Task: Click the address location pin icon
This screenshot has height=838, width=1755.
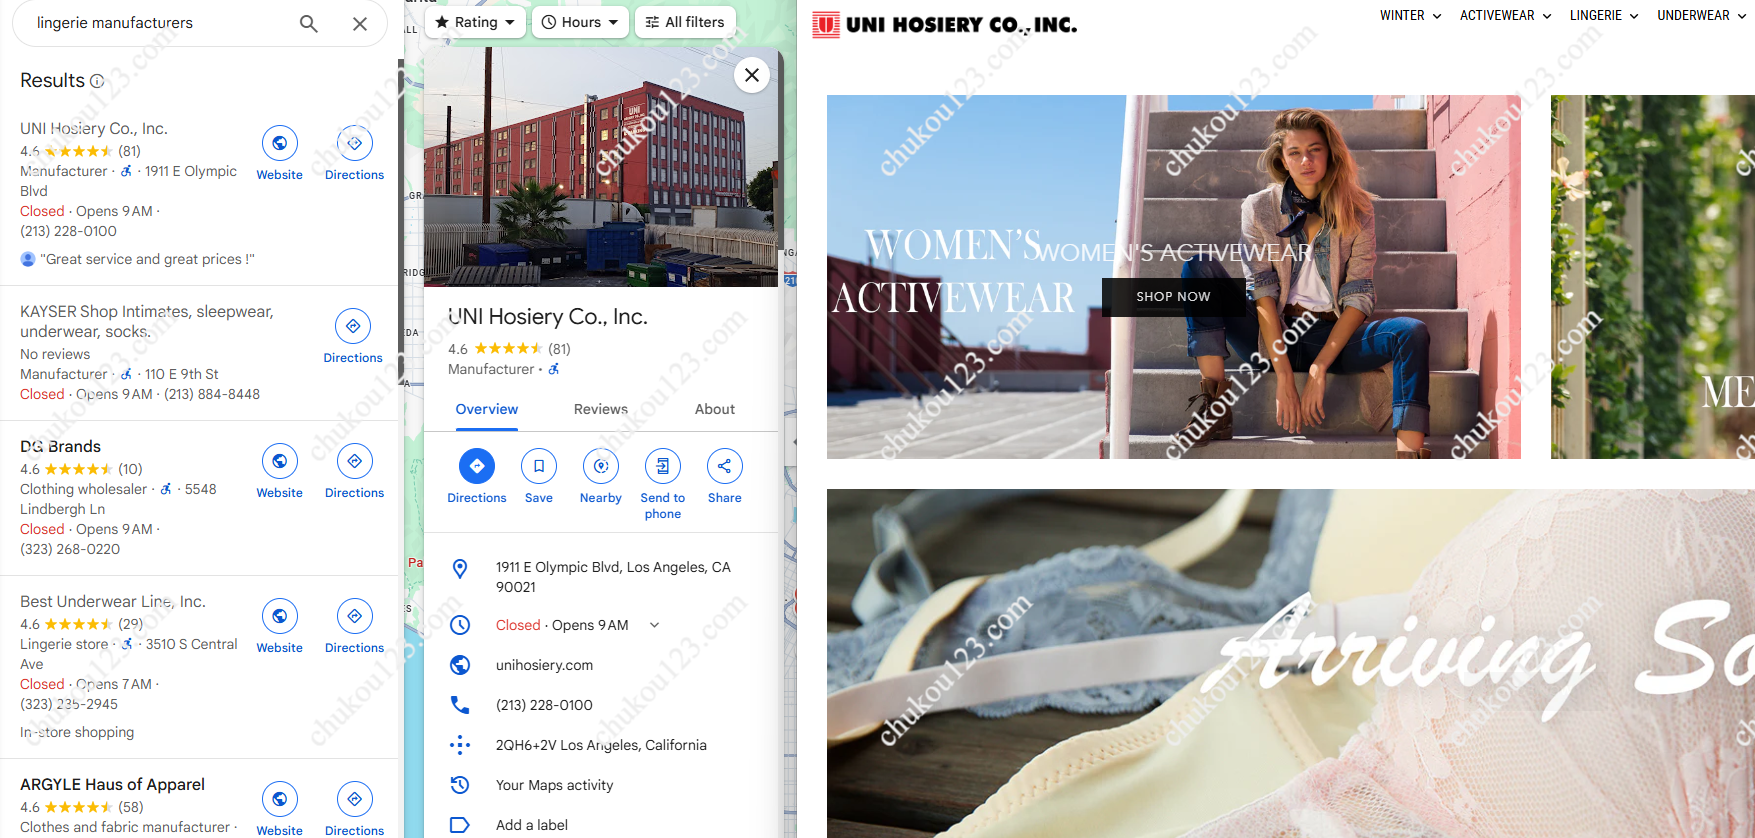Action: tap(460, 569)
